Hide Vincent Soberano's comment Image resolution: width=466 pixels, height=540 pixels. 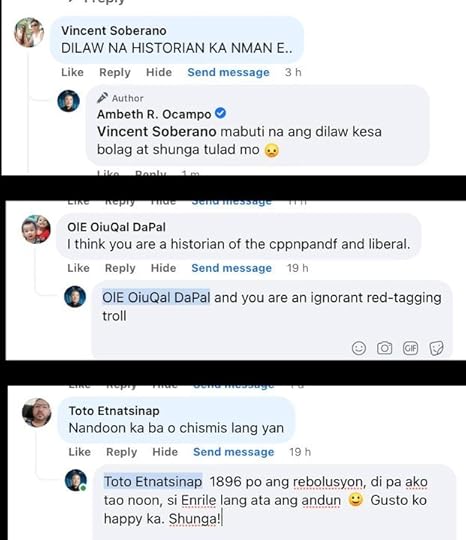coord(159,72)
